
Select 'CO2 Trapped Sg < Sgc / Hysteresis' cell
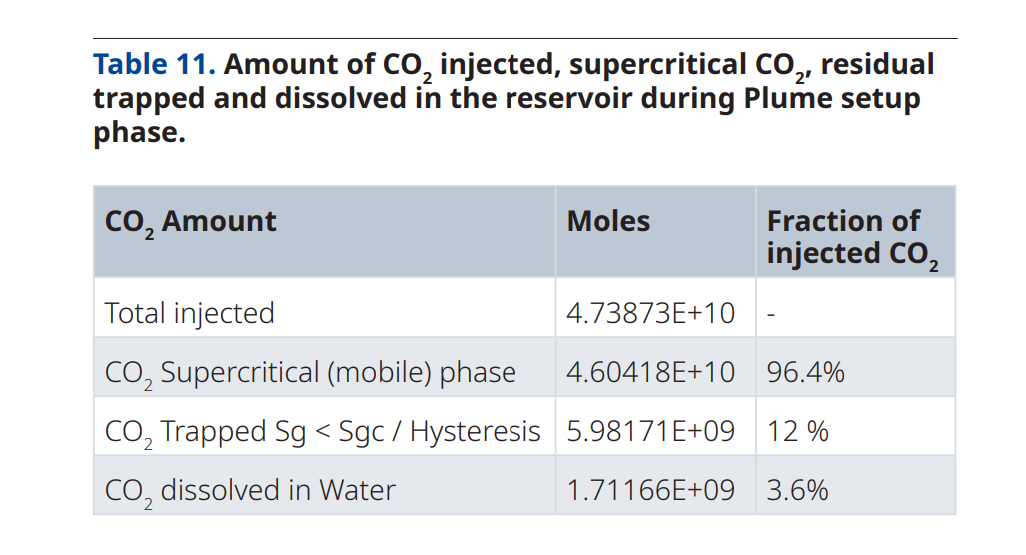(x=322, y=432)
